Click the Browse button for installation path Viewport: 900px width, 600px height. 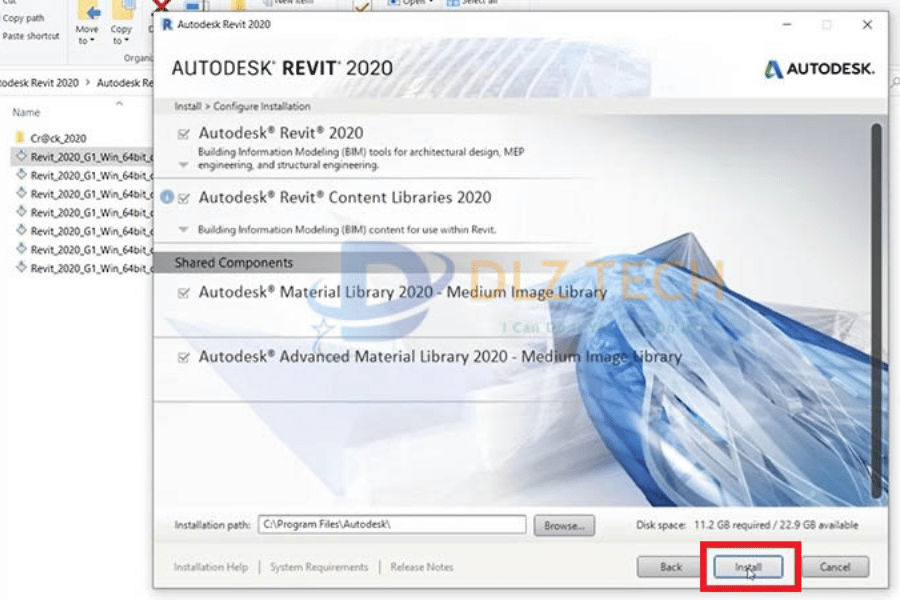pos(564,525)
